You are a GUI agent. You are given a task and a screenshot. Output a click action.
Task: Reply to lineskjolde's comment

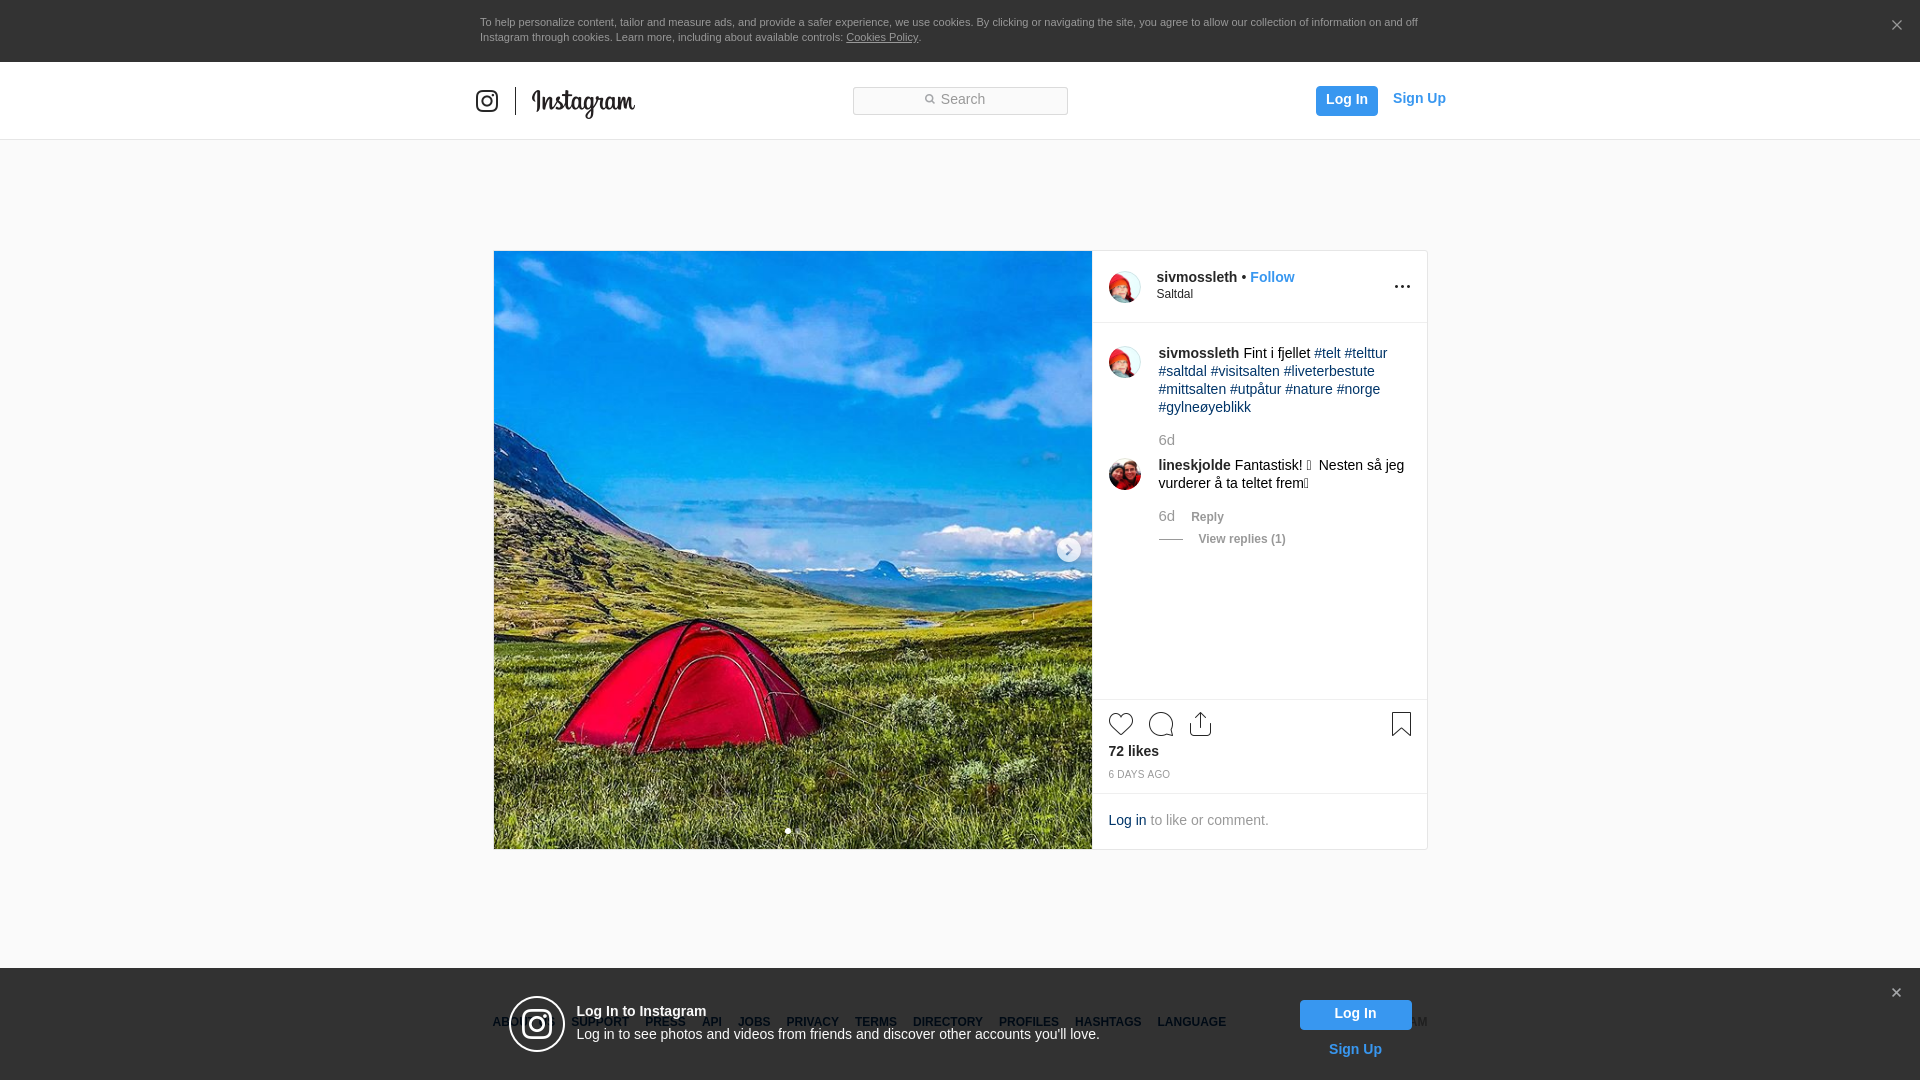[x=1207, y=517]
